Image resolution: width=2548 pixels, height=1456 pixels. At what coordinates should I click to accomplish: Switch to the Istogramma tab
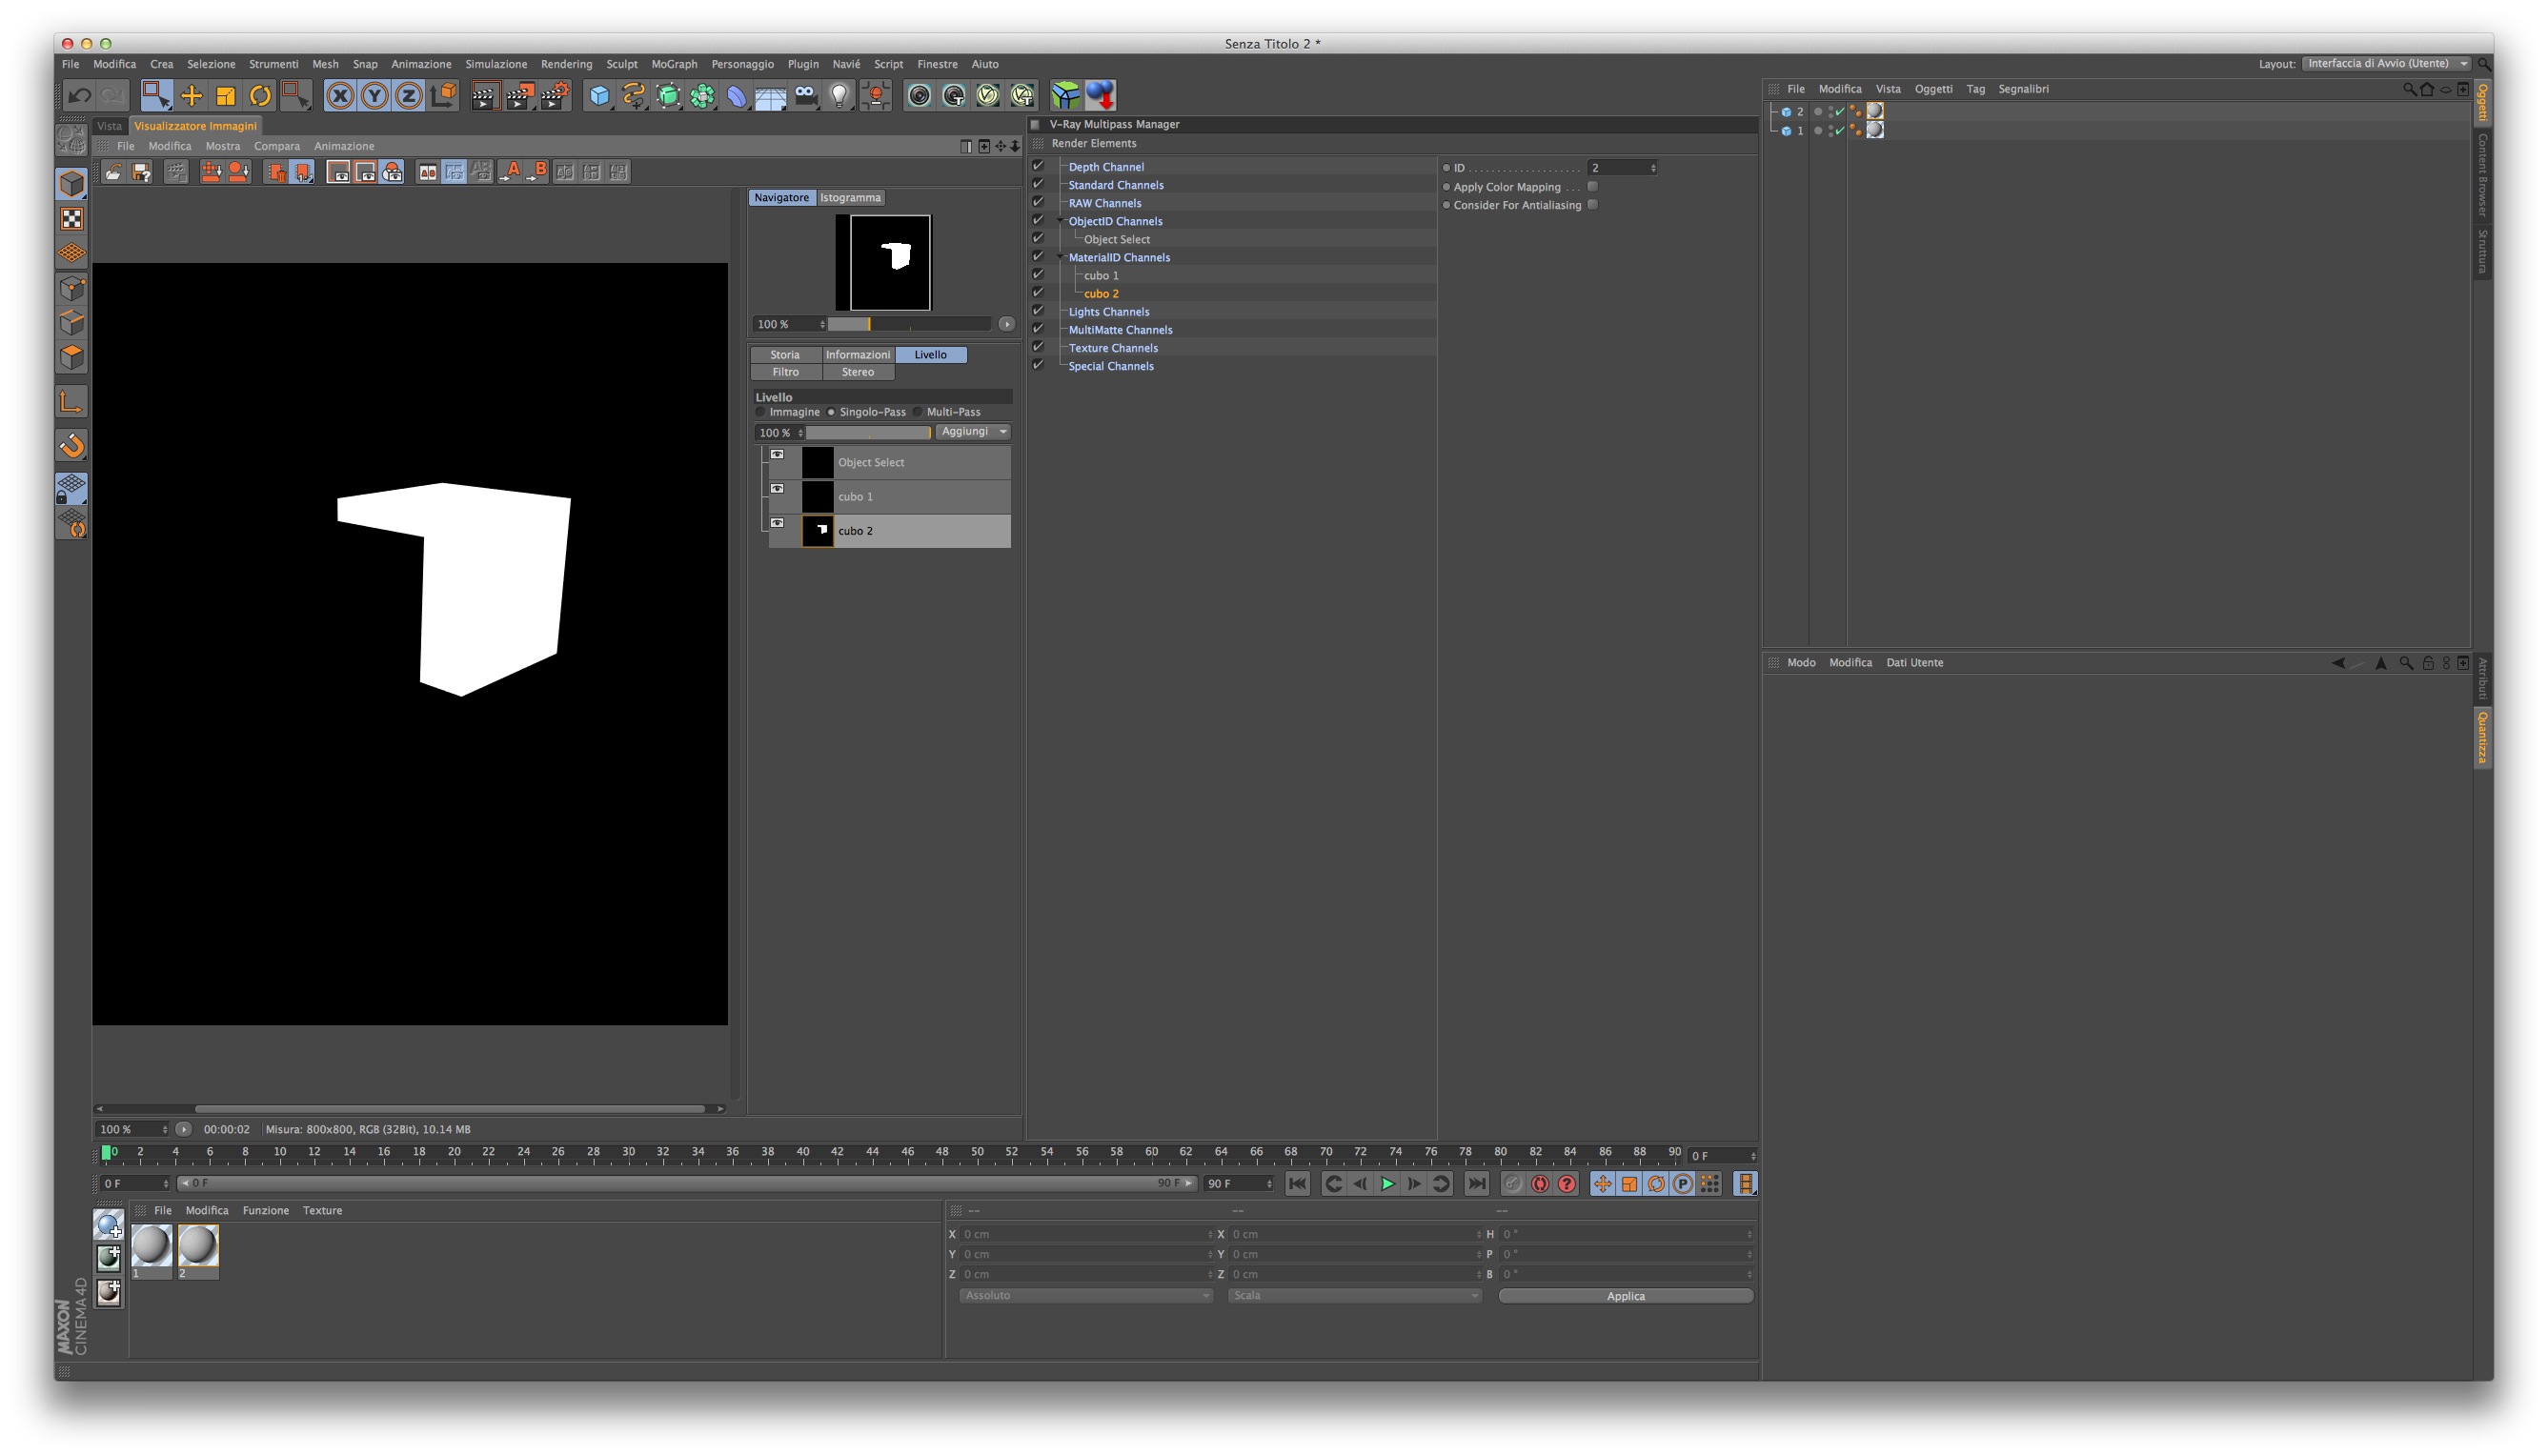(x=850, y=198)
